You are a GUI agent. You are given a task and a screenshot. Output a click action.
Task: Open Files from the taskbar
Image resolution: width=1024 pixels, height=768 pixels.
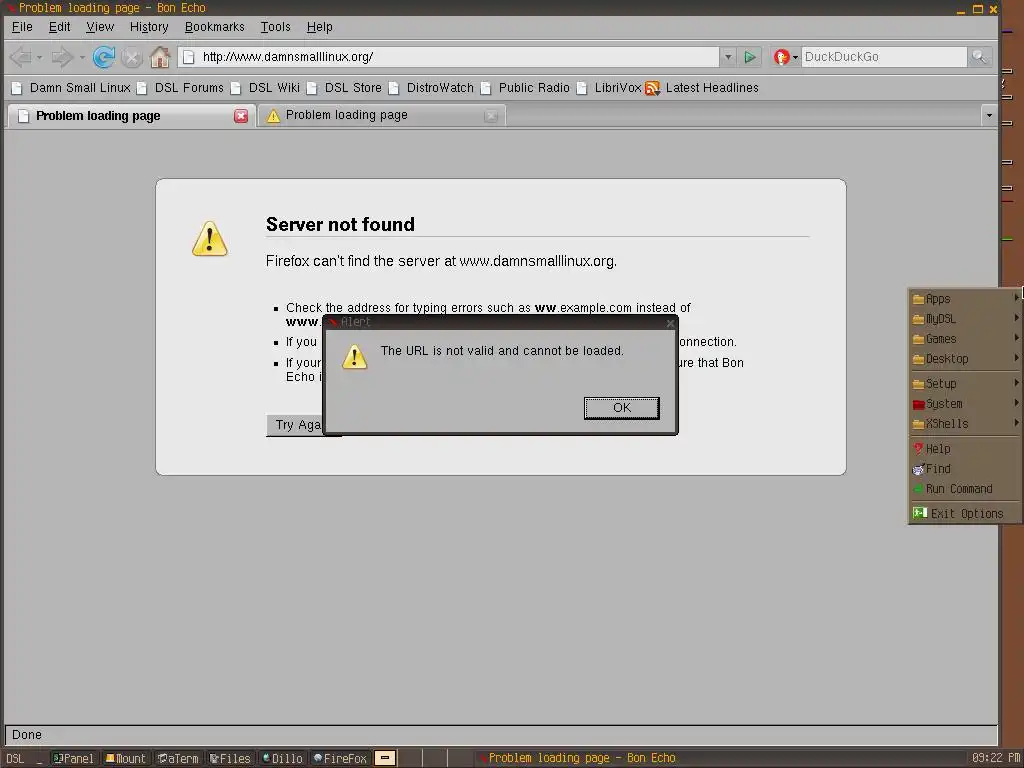(x=230, y=758)
